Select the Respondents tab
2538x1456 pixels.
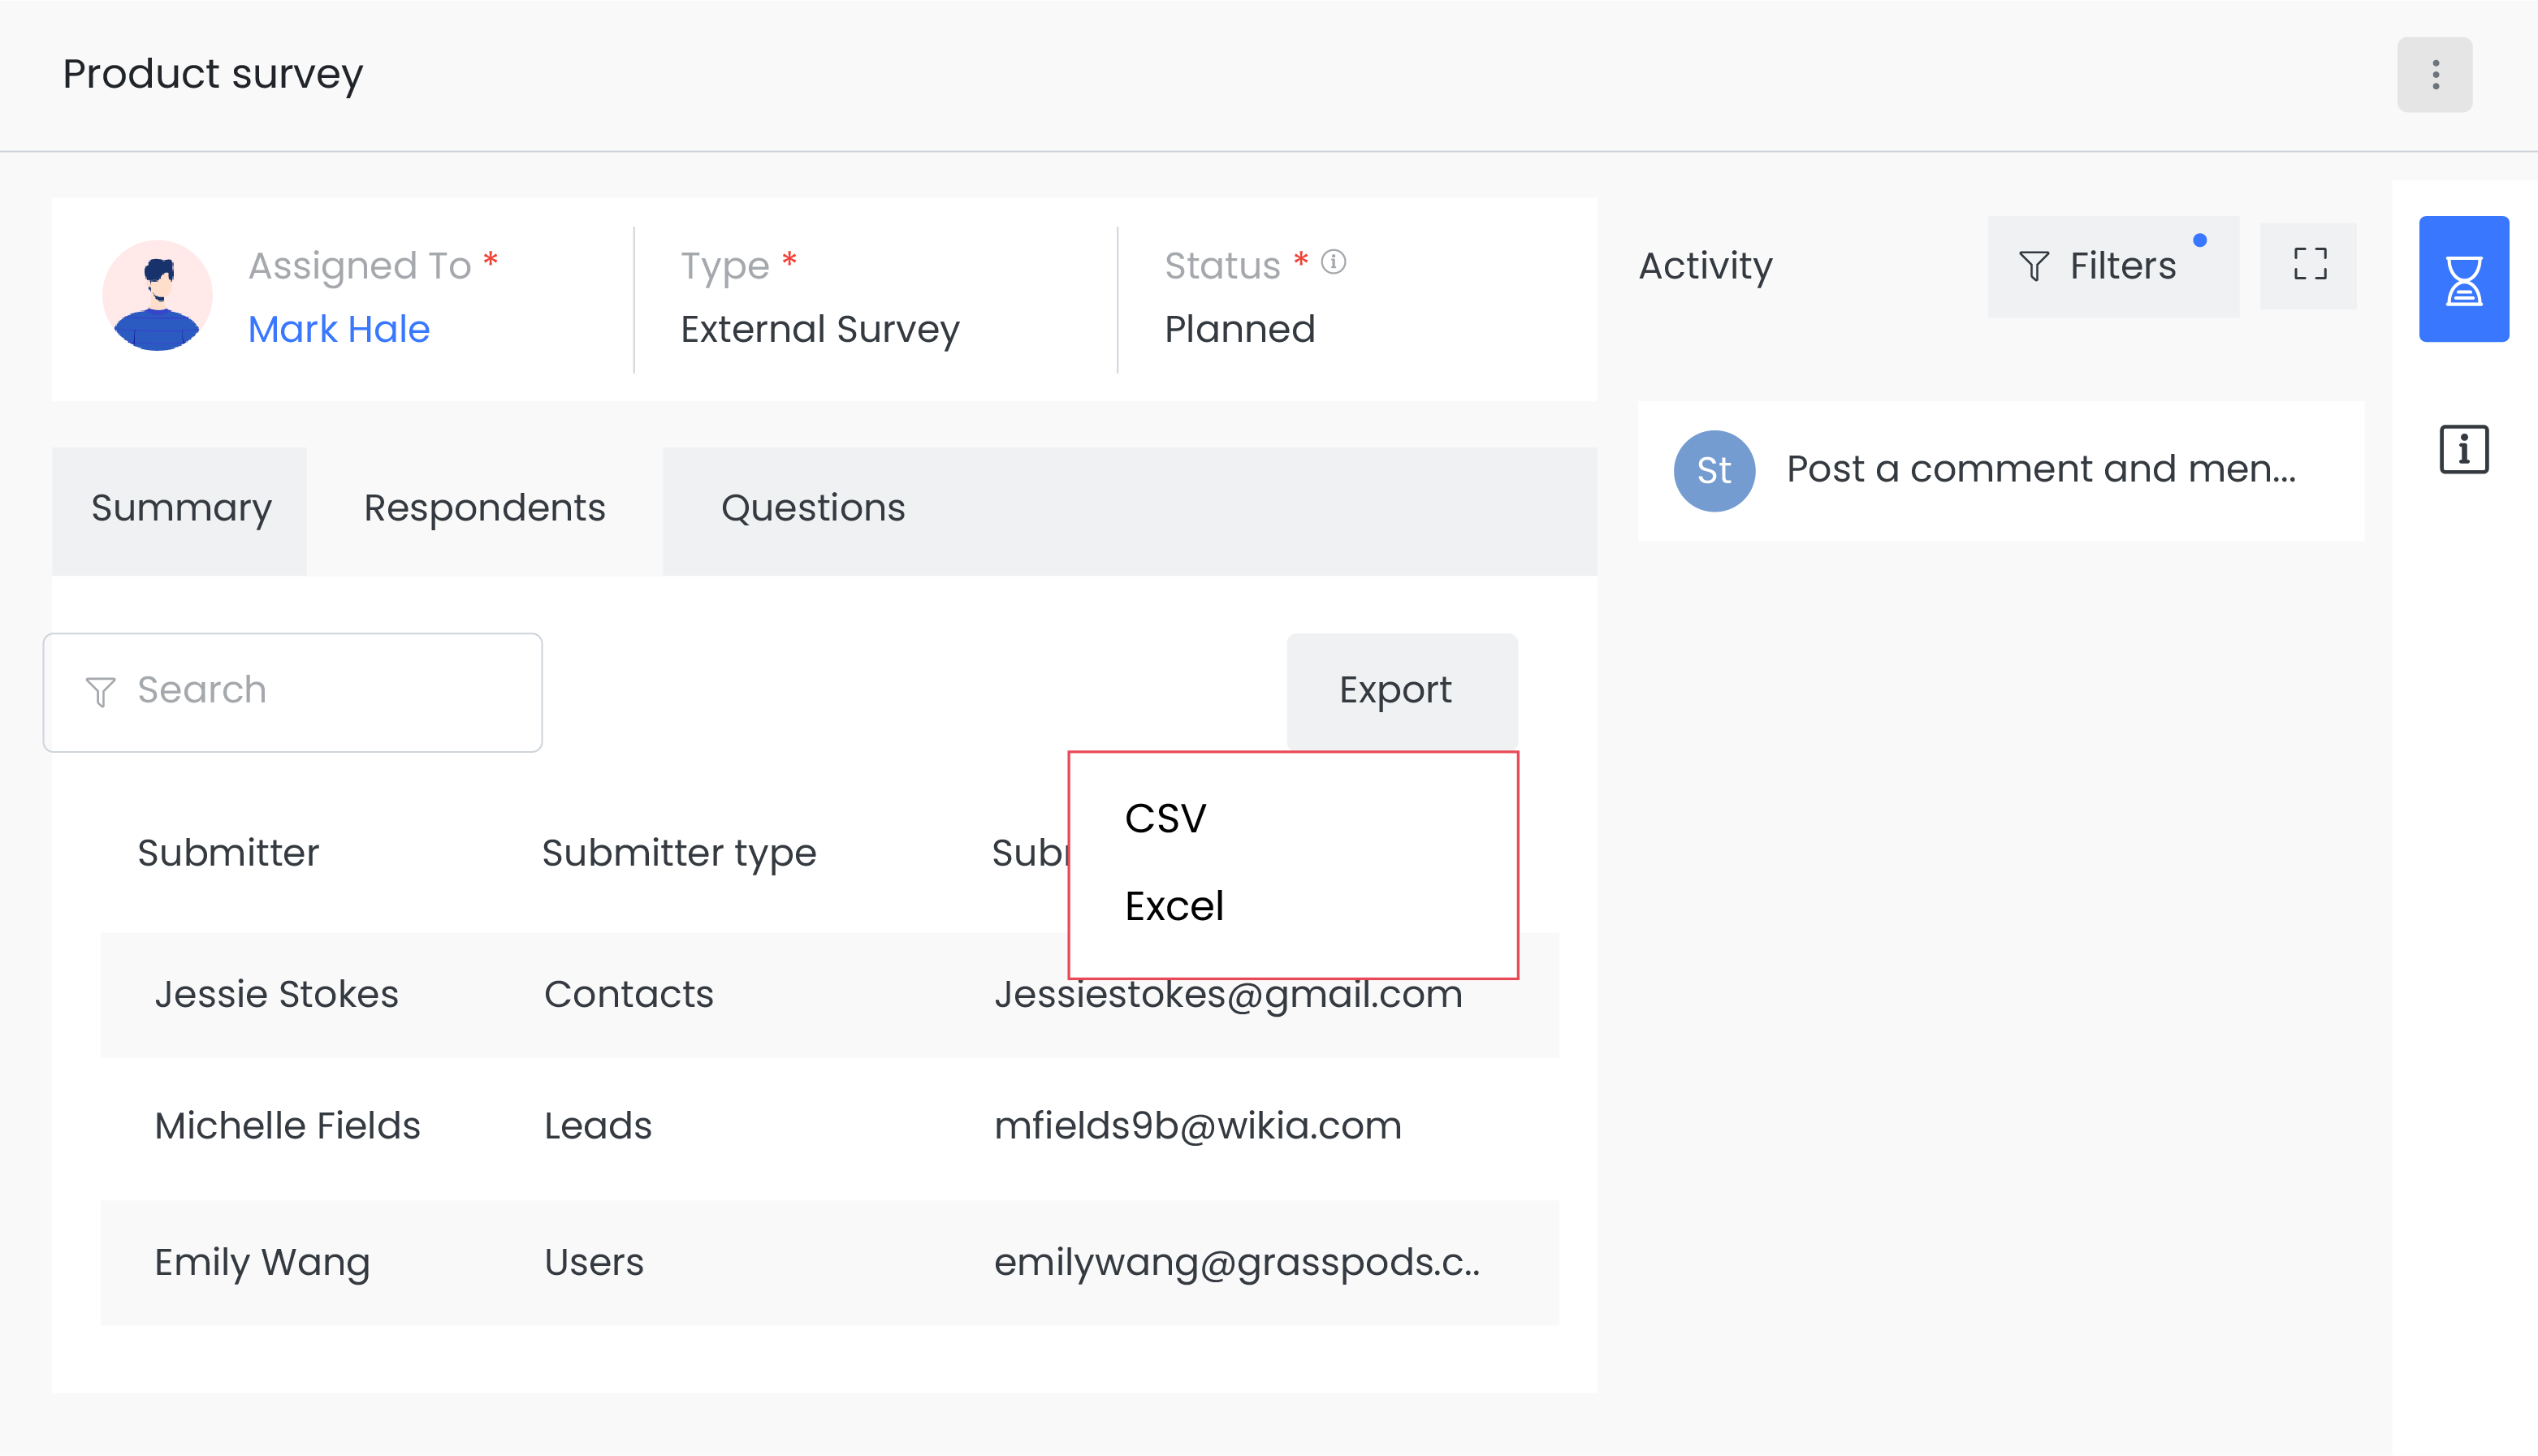[x=484, y=509]
